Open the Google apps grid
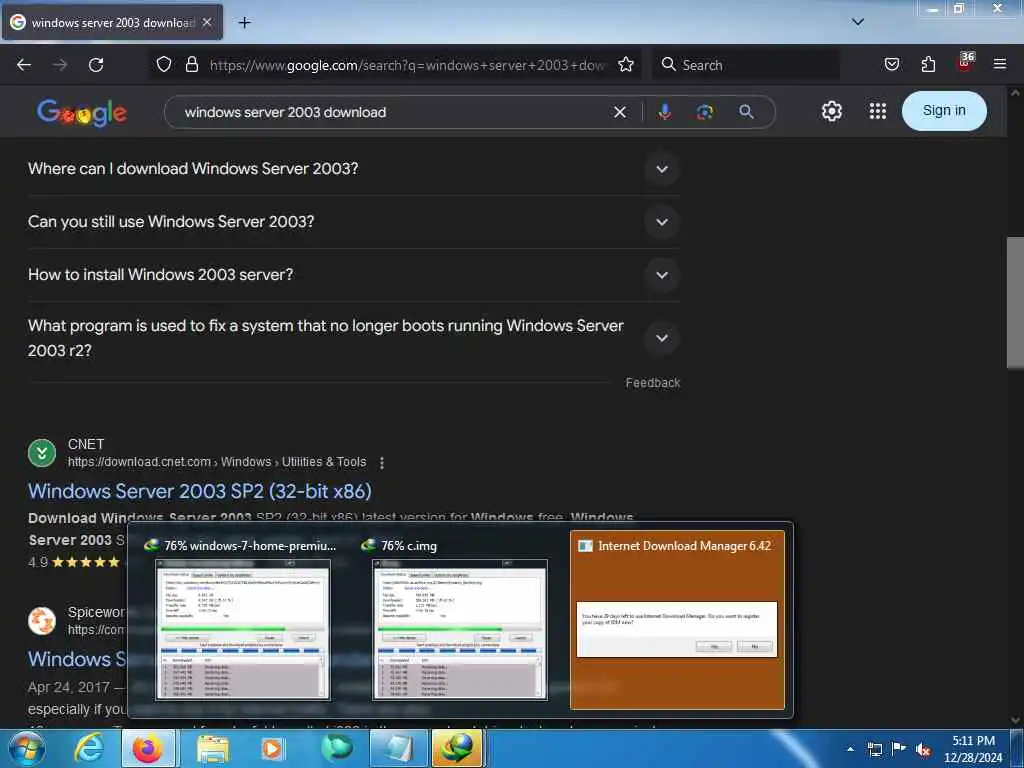This screenshot has height=768, width=1024. [878, 111]
